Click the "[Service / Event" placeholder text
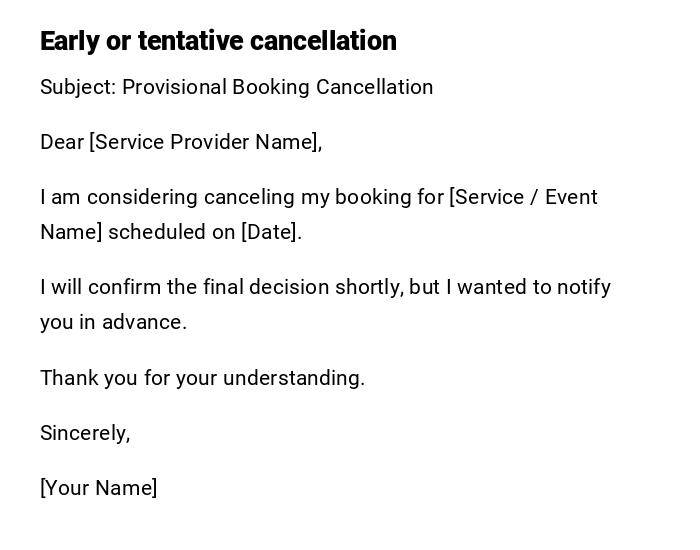This screenshot has width=700, height=550. click(523, 197)
